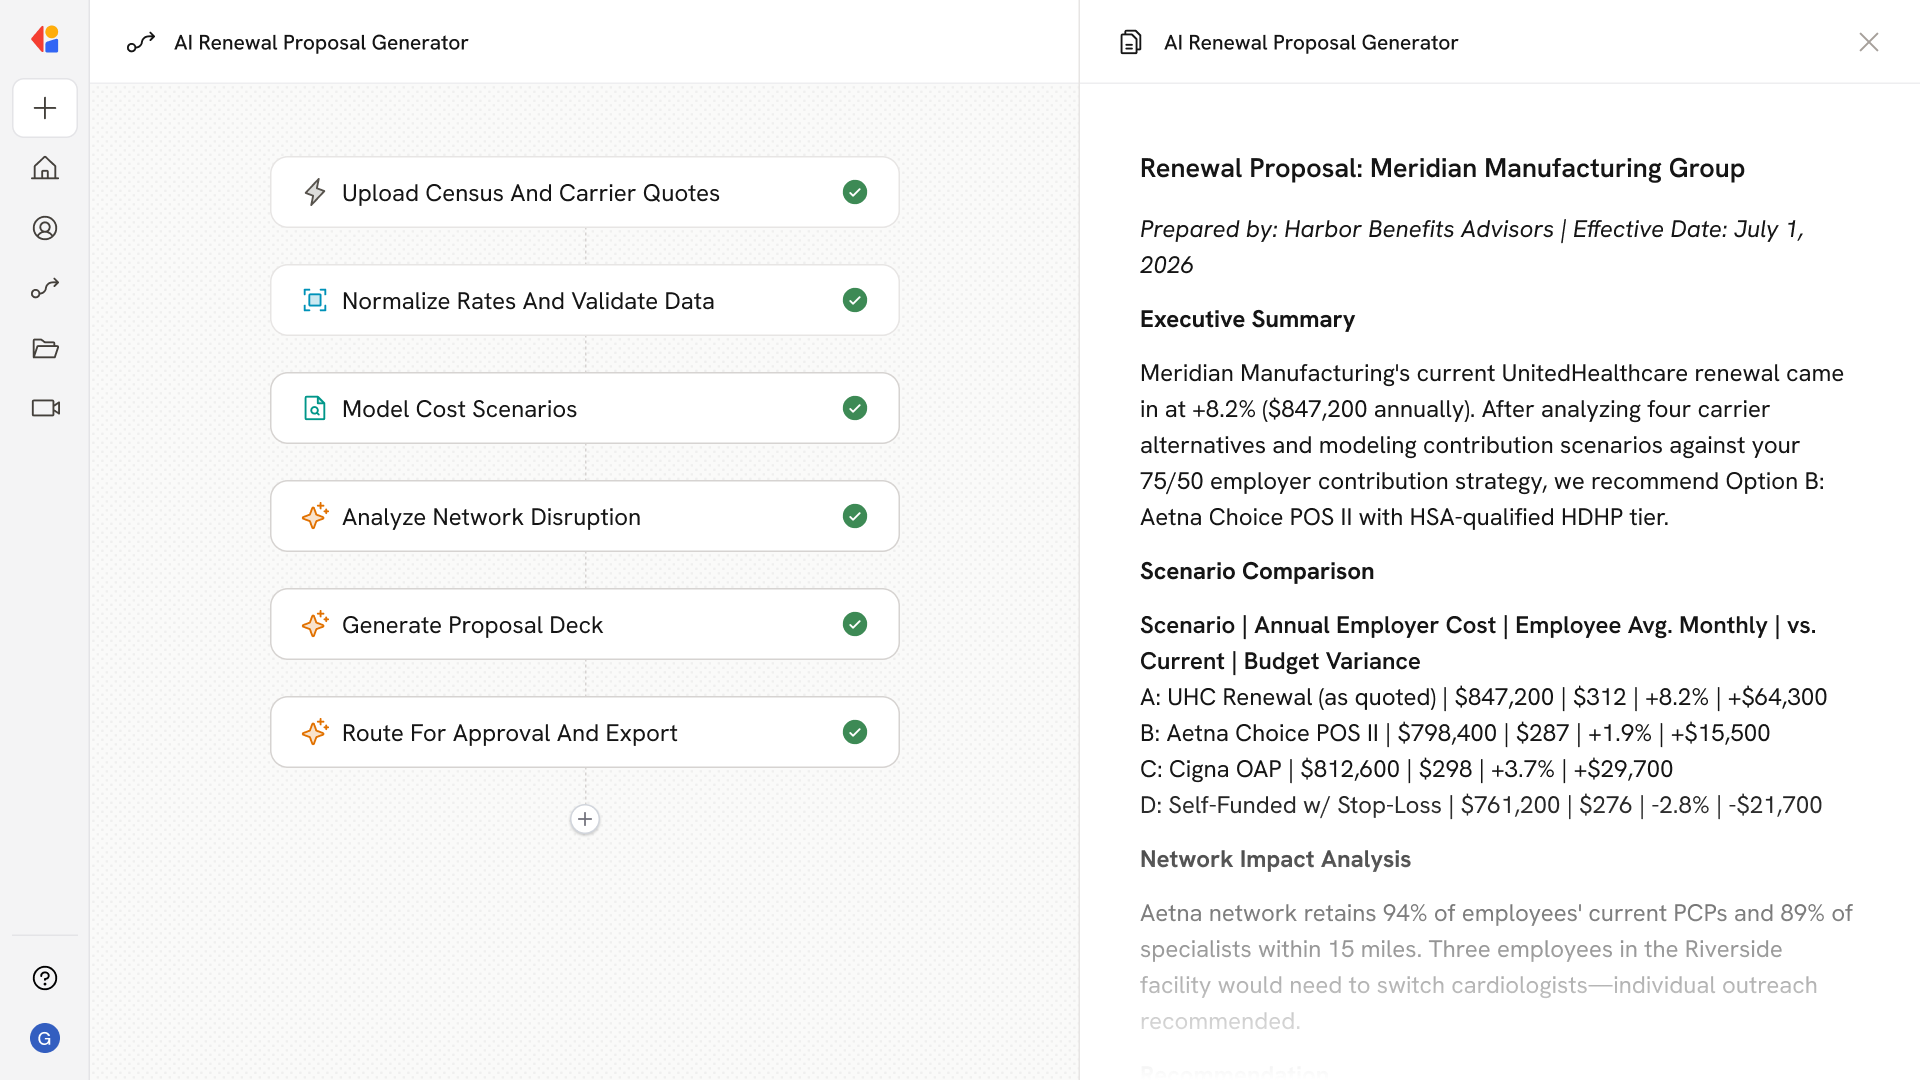
Task: Click document icon in proposal panel header
Action: click(x=1130, y=42)
